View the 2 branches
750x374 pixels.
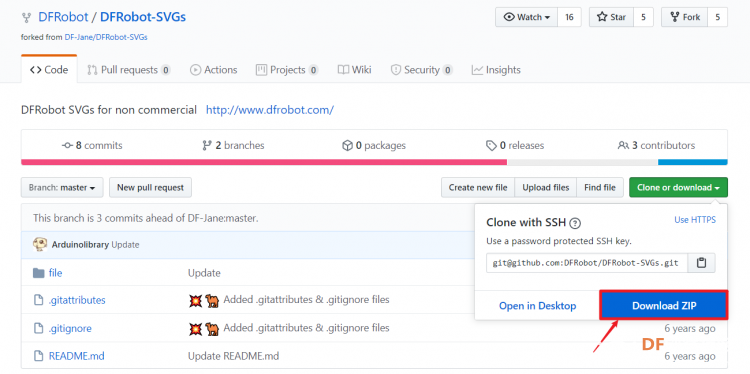pyautogui.click(x=233, y=145)
